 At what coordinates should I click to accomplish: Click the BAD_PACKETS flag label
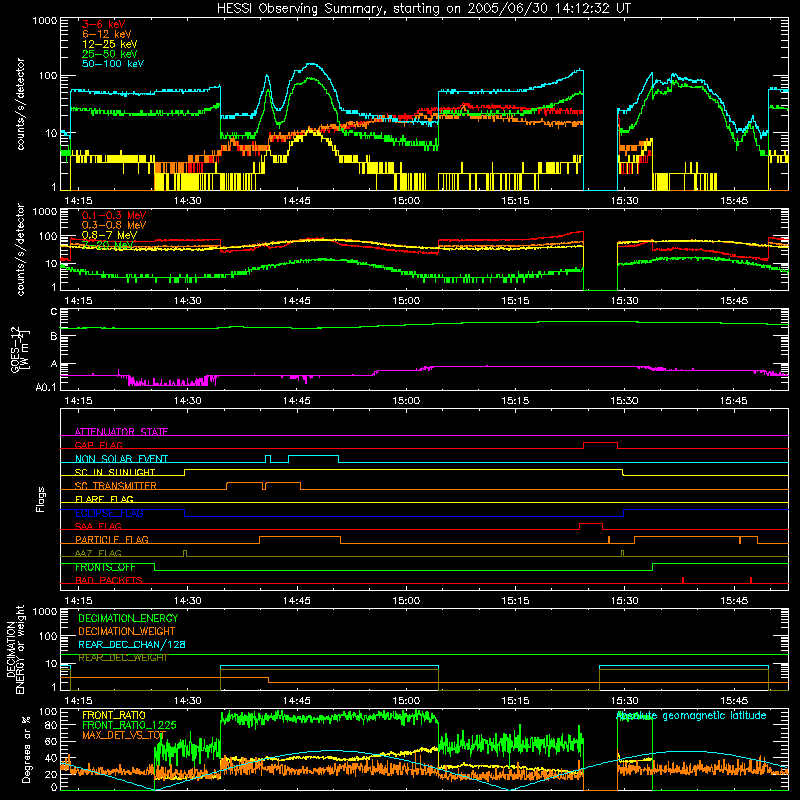pos(109,580)
